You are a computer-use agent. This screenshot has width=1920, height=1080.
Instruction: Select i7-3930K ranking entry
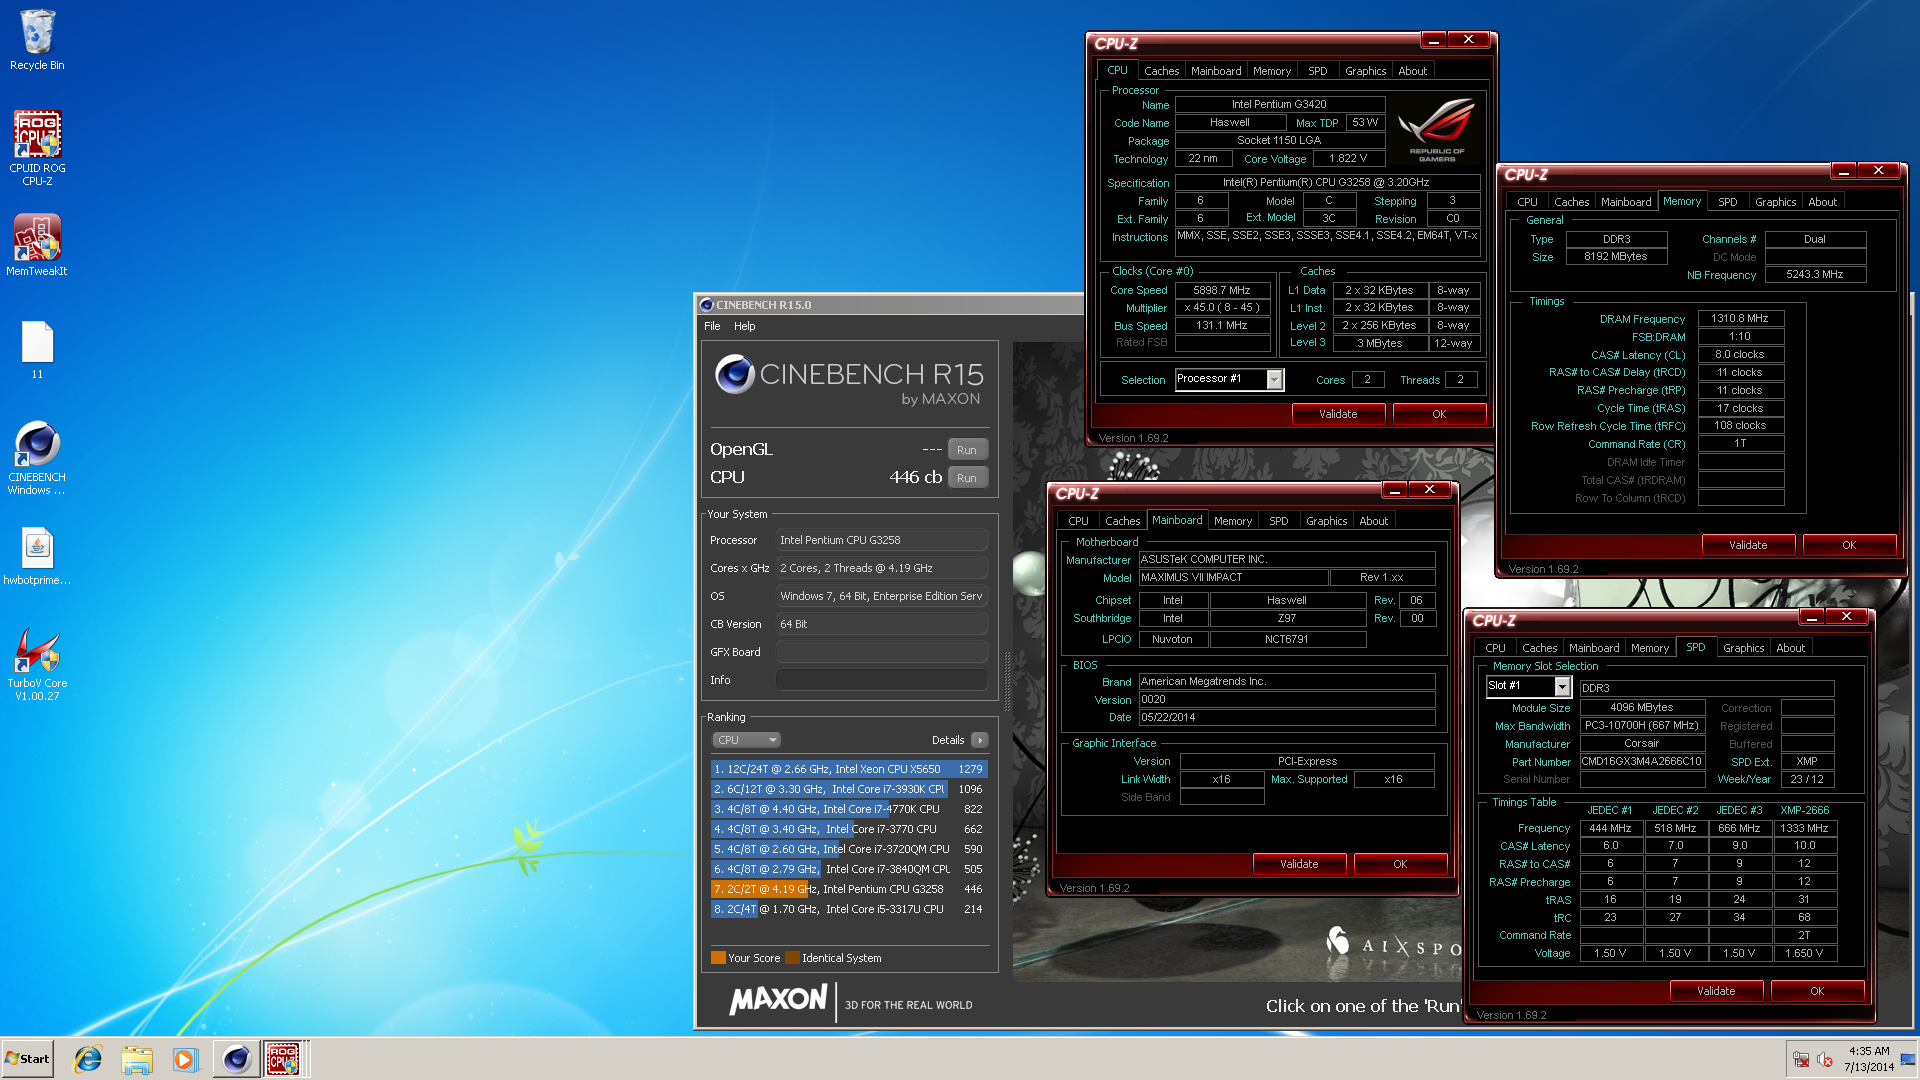coord(849,789)
